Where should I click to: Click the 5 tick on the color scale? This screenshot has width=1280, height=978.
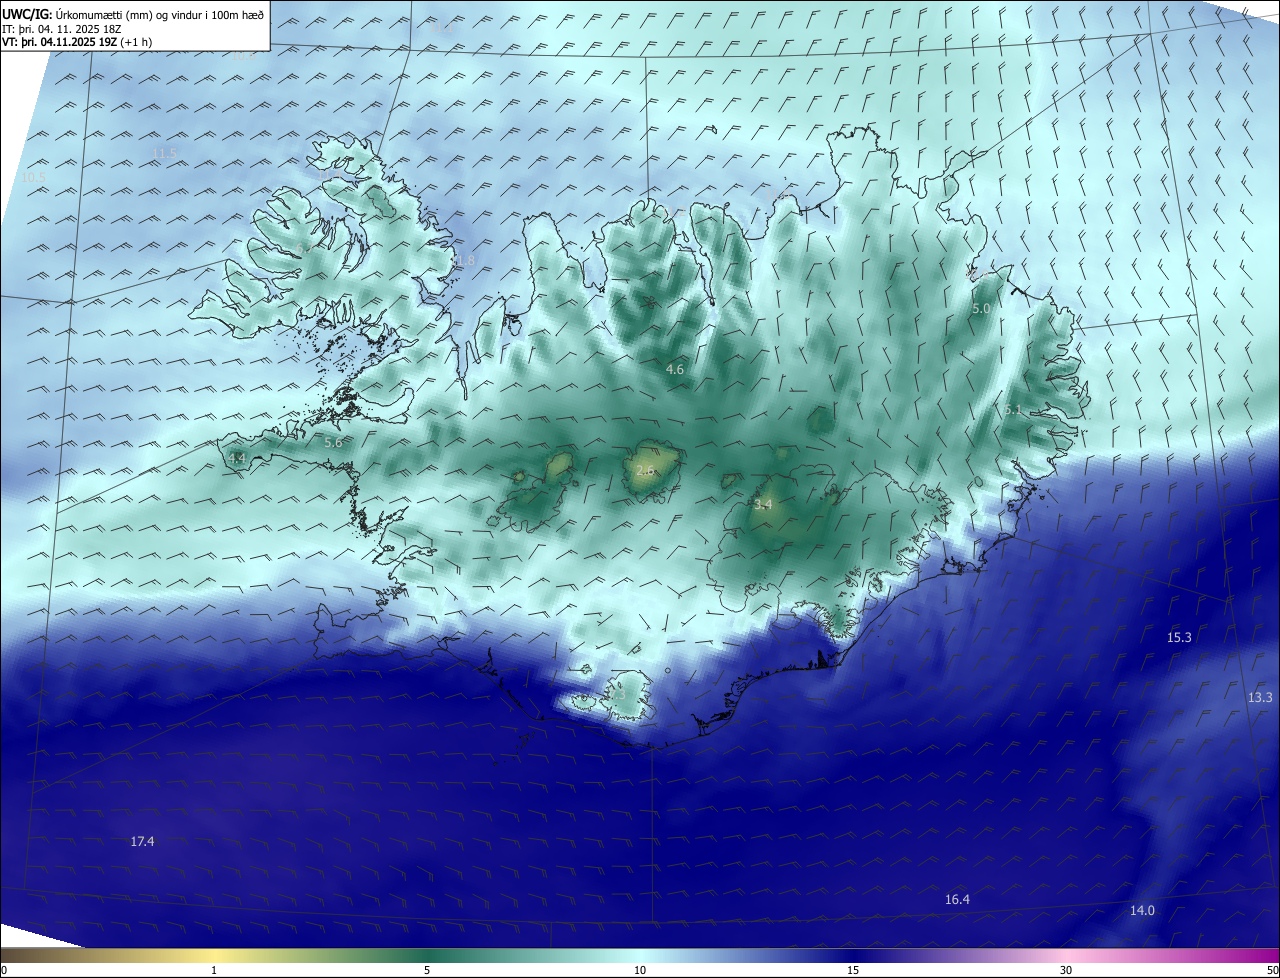tap(427, 971)
